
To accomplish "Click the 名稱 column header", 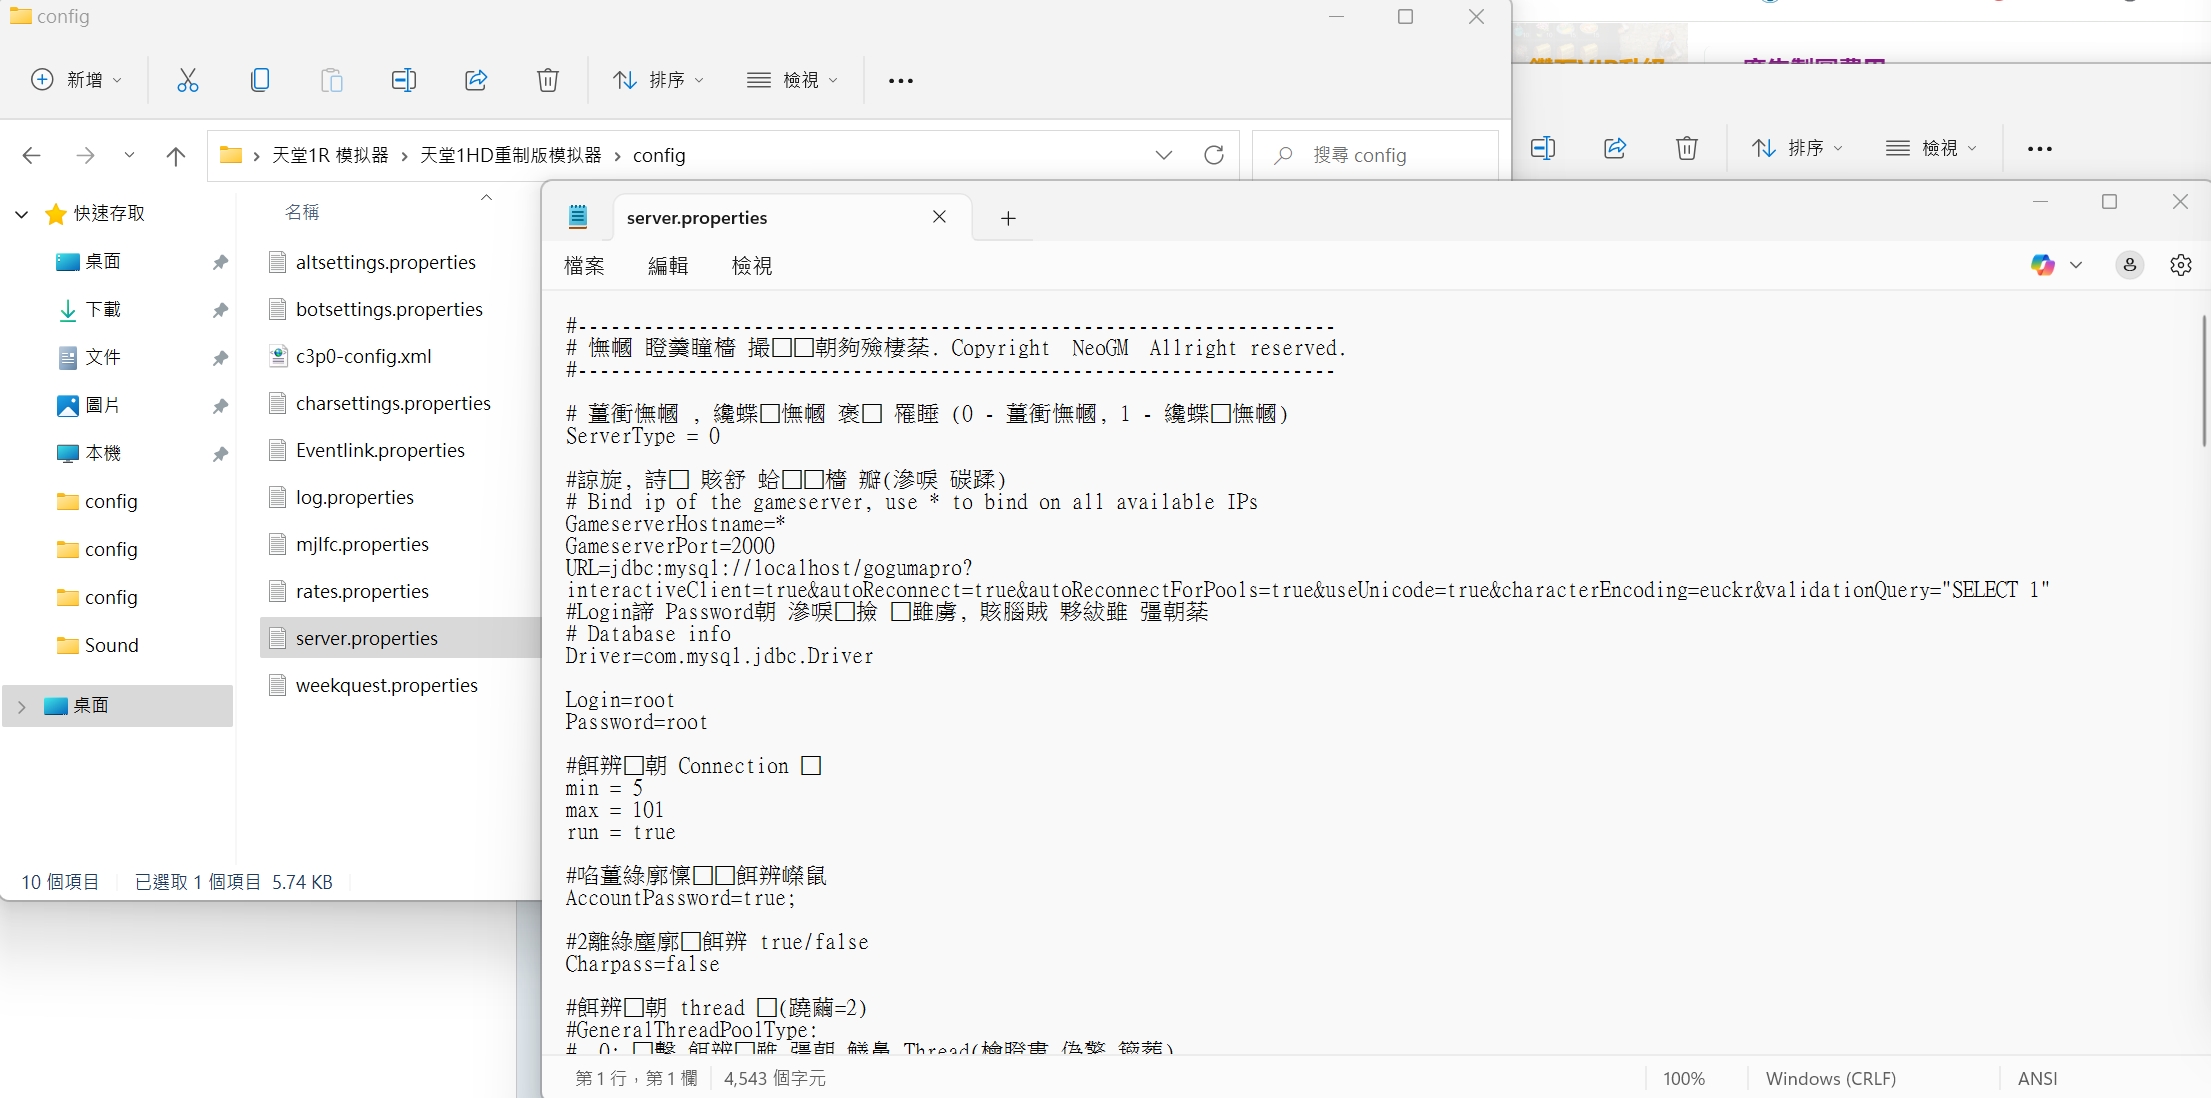I will (302, 212).
